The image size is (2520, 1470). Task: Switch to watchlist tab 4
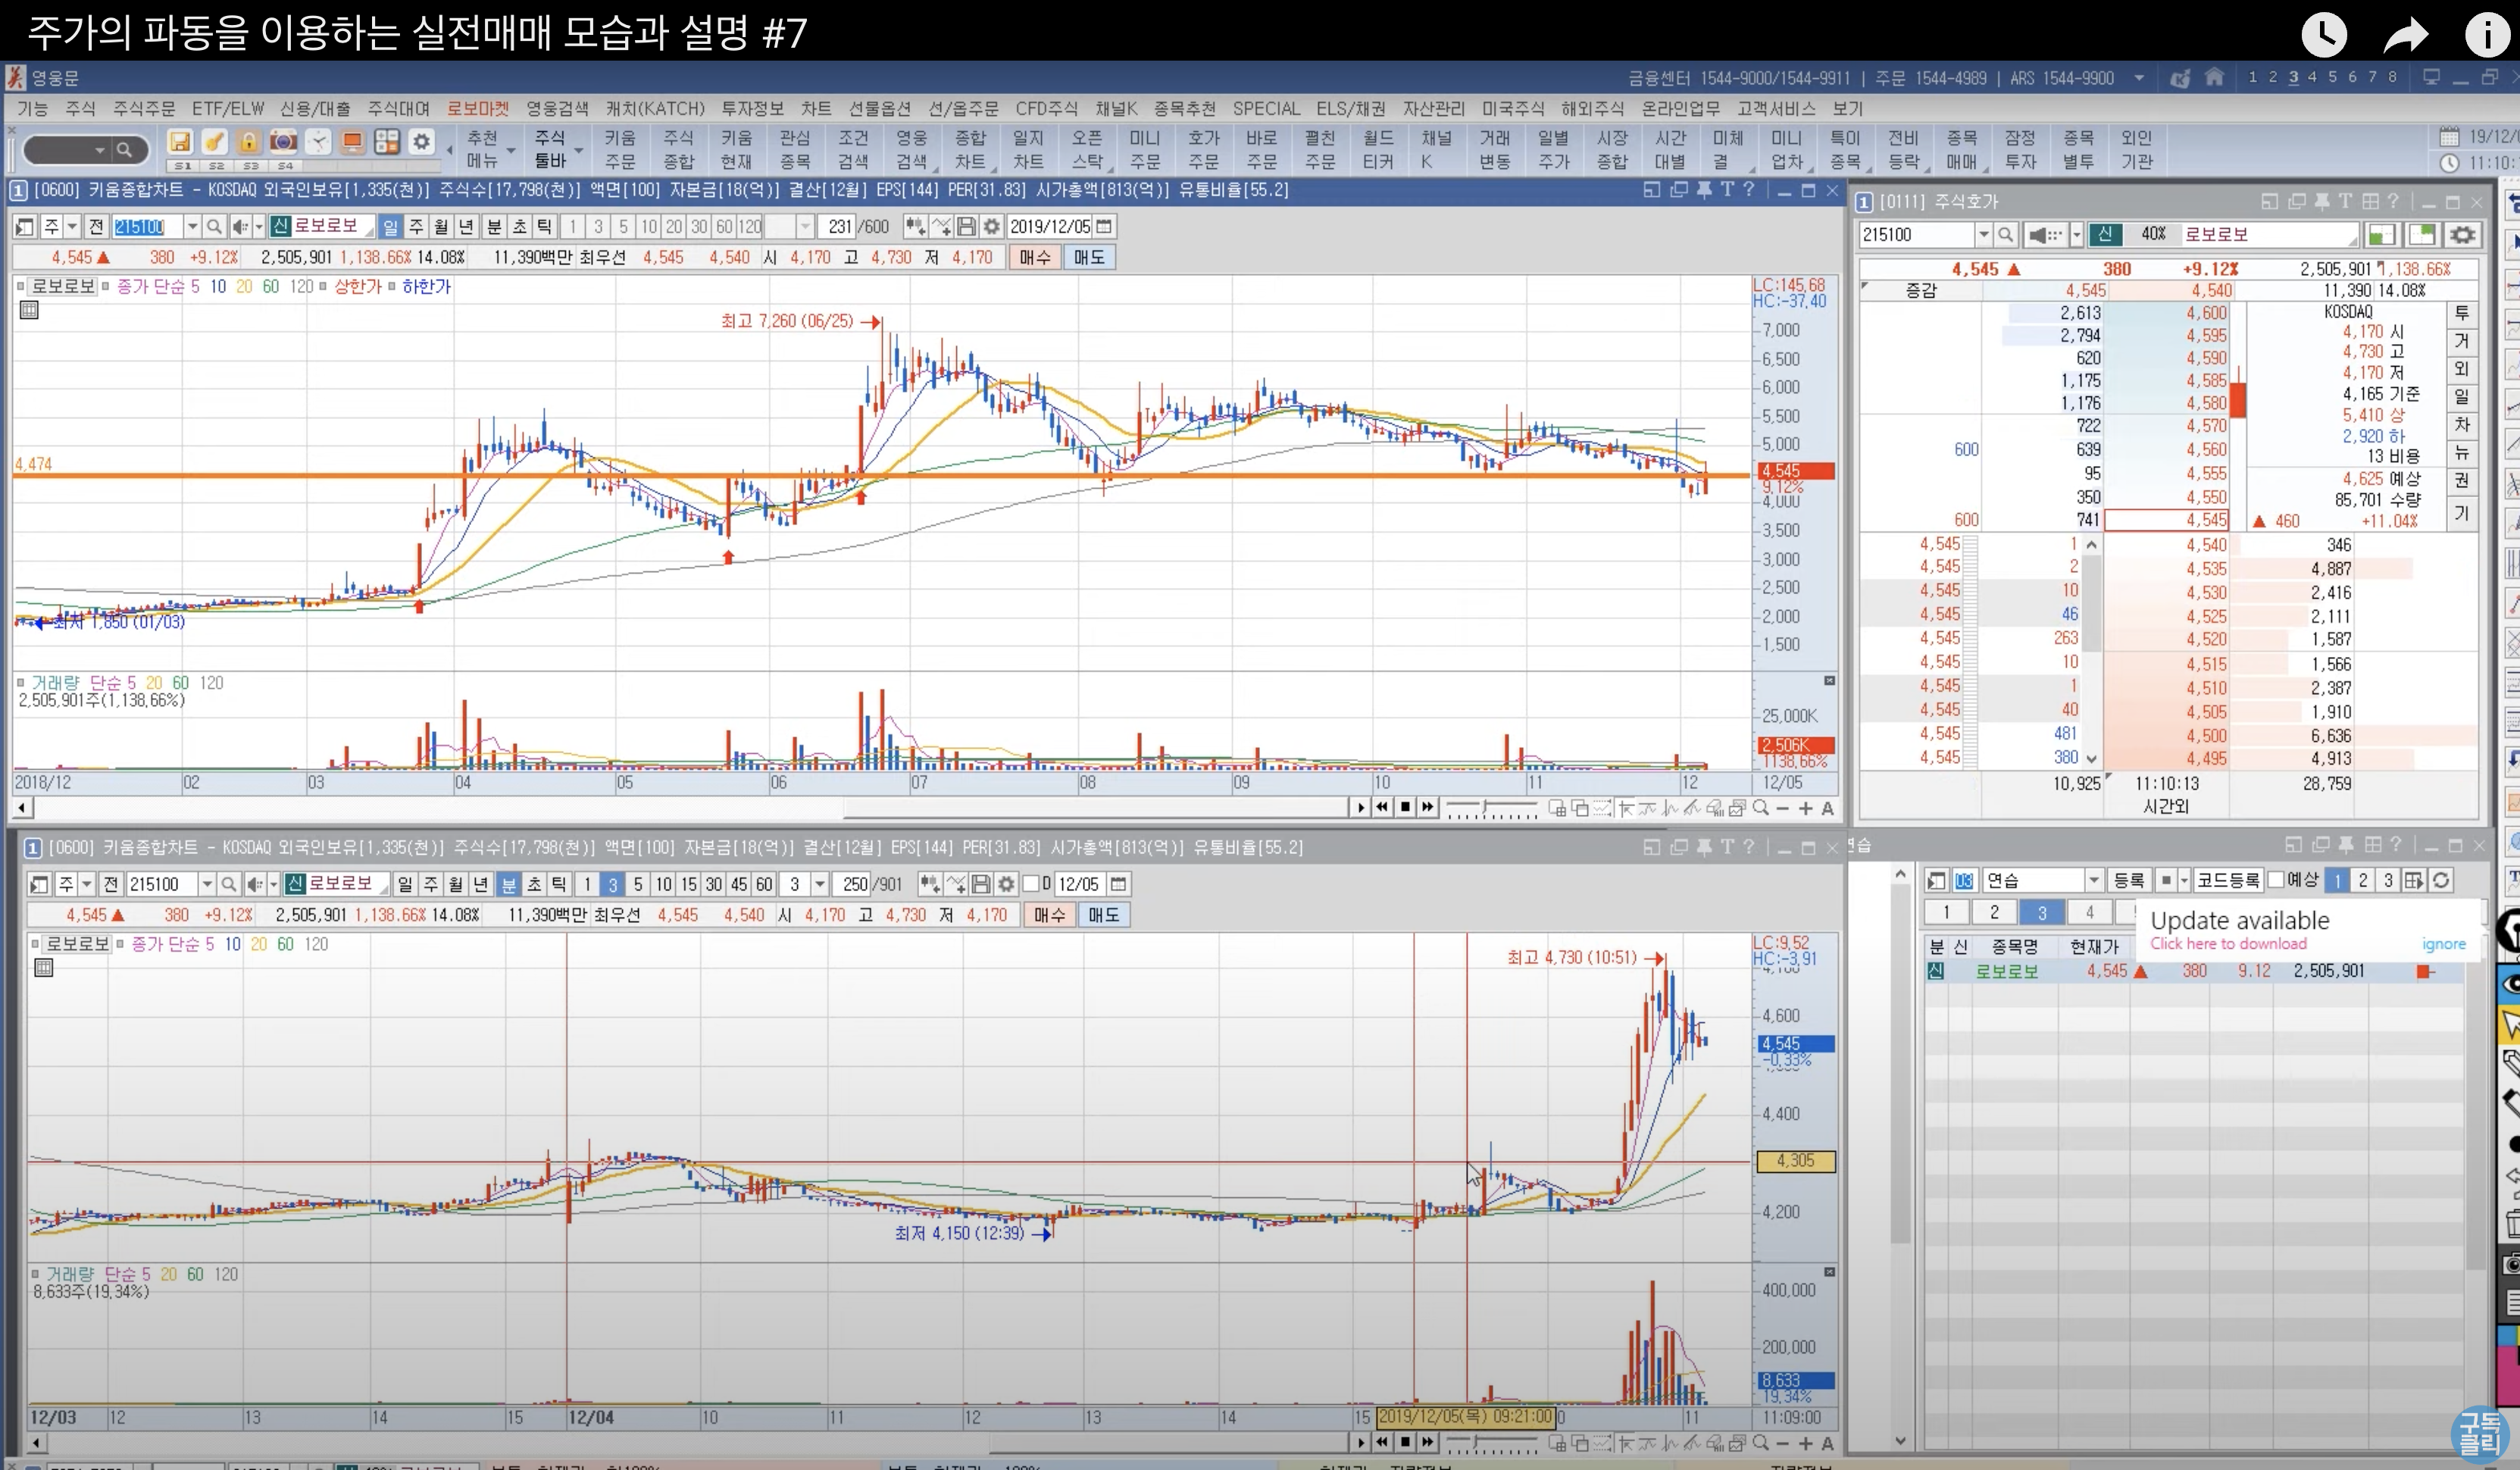[2089, 912]
